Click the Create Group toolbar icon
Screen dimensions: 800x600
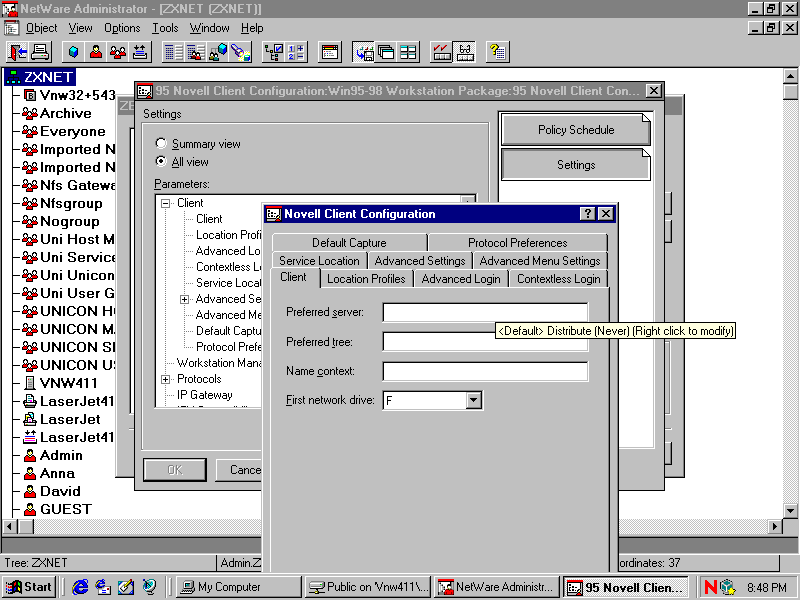pyautogui.click(x=118, y=52)
